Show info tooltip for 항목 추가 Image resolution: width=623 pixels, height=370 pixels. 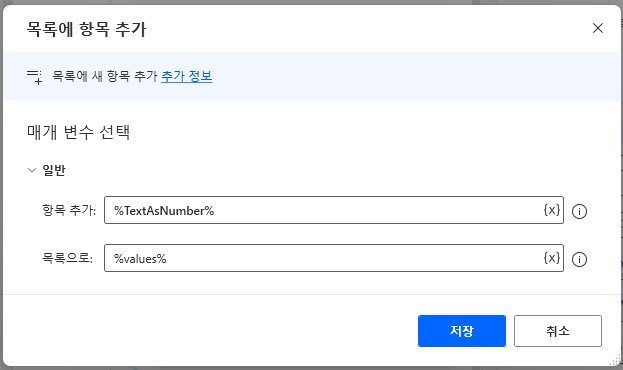[x=579, y=211]
